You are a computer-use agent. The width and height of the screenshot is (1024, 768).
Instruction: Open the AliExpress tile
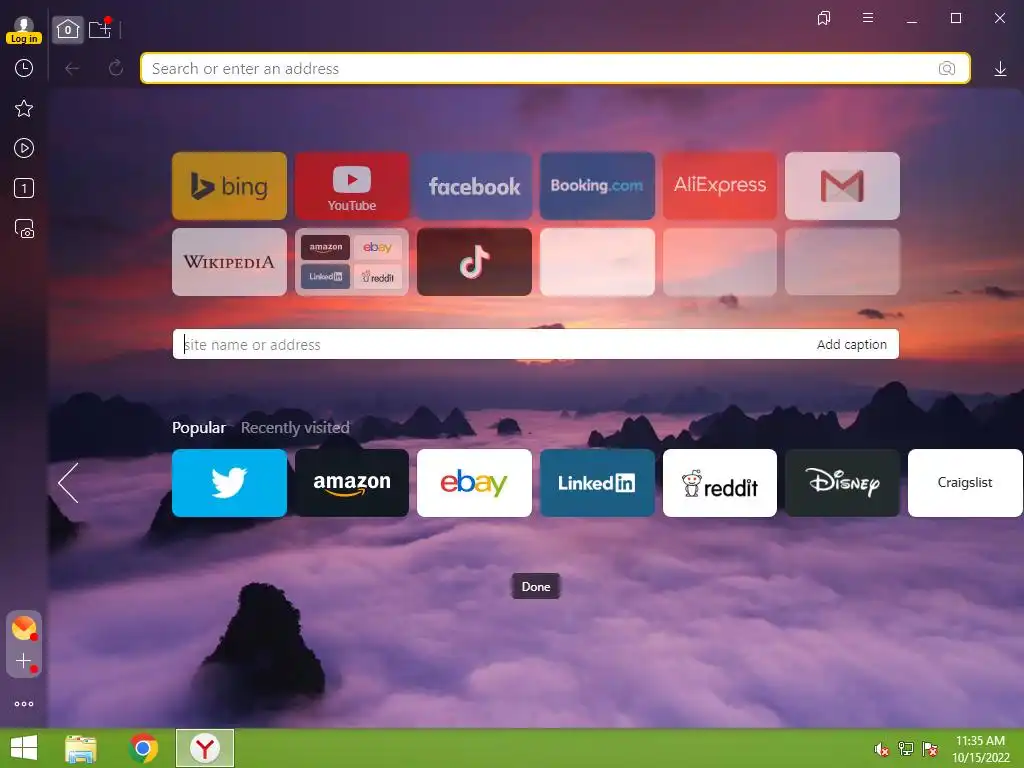coord(720,186)
